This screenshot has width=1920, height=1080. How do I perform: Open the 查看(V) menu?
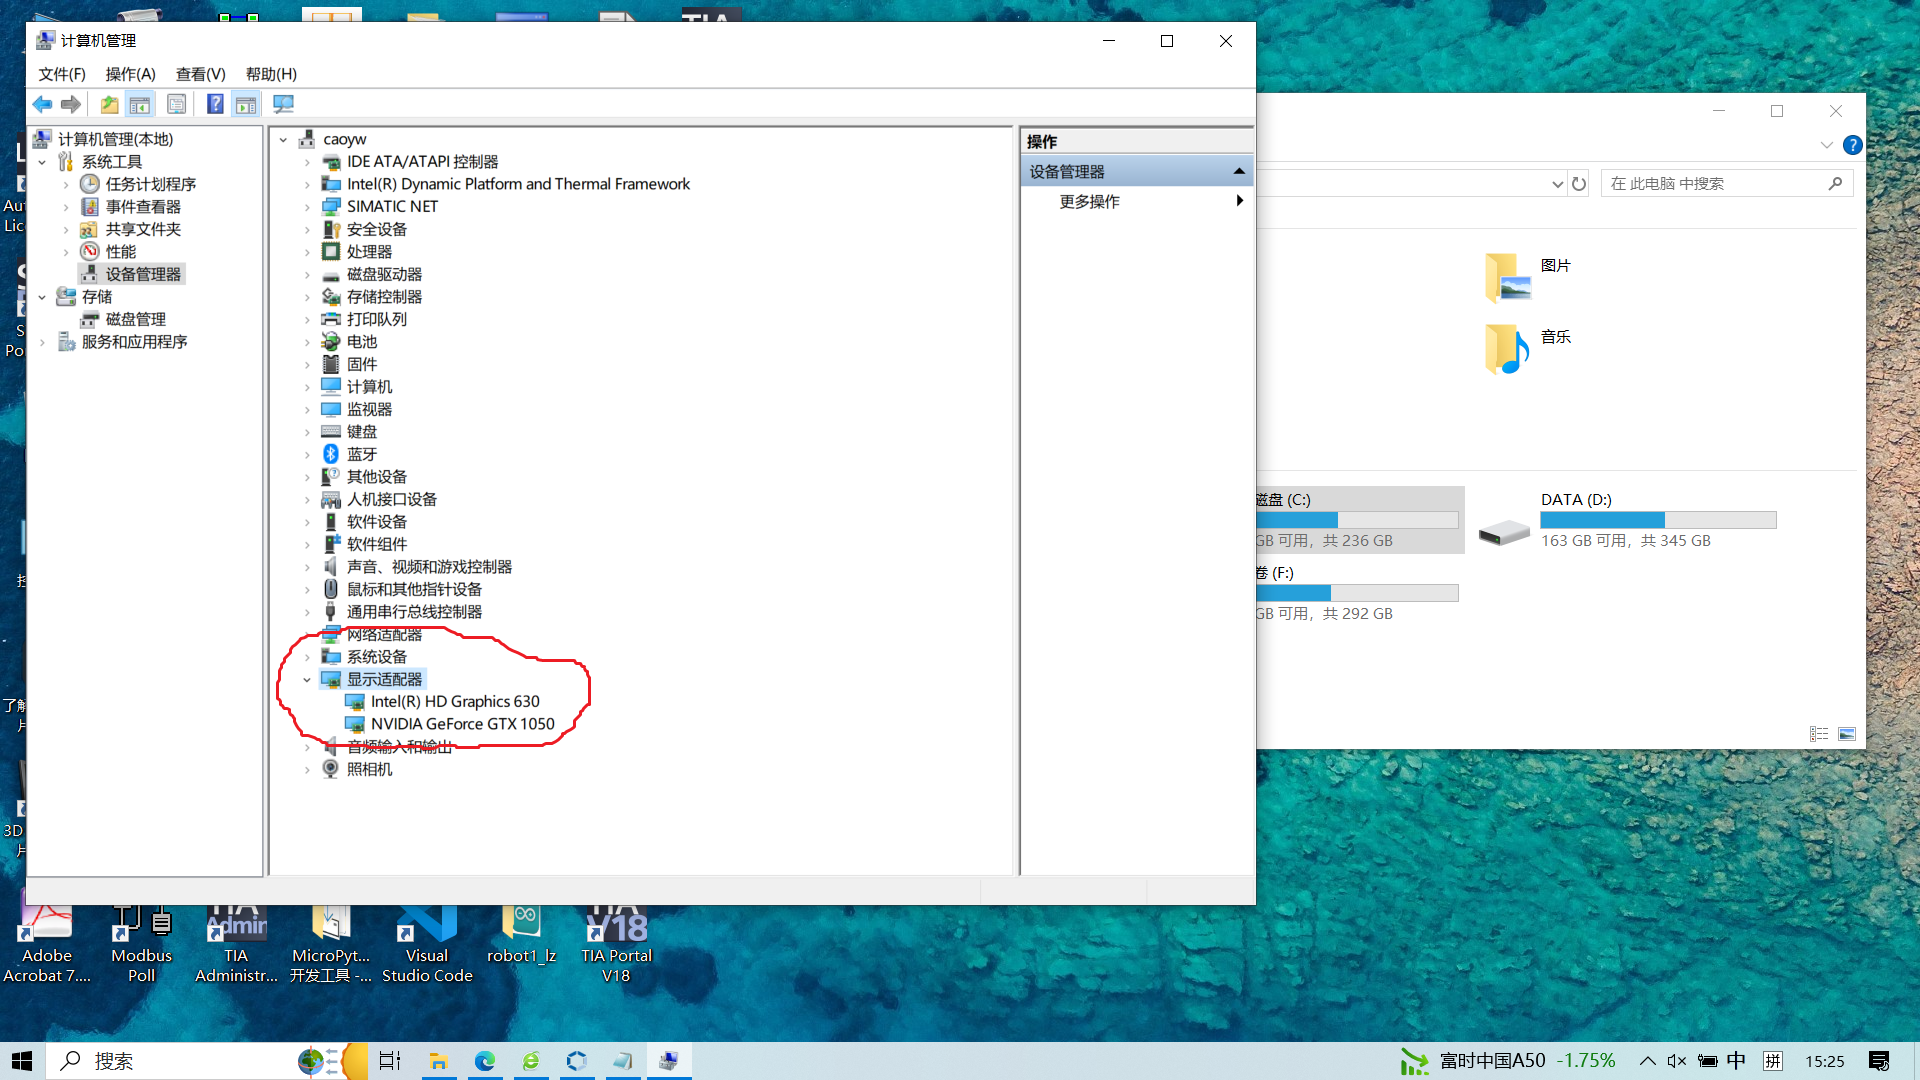coord(200,74)
